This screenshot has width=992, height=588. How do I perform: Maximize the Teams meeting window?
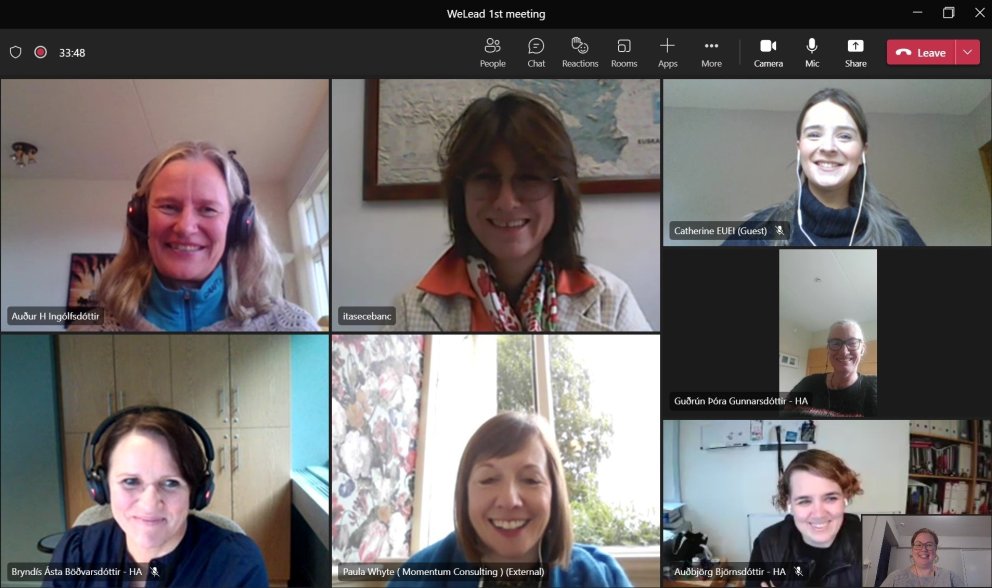[x=948, y=13]
